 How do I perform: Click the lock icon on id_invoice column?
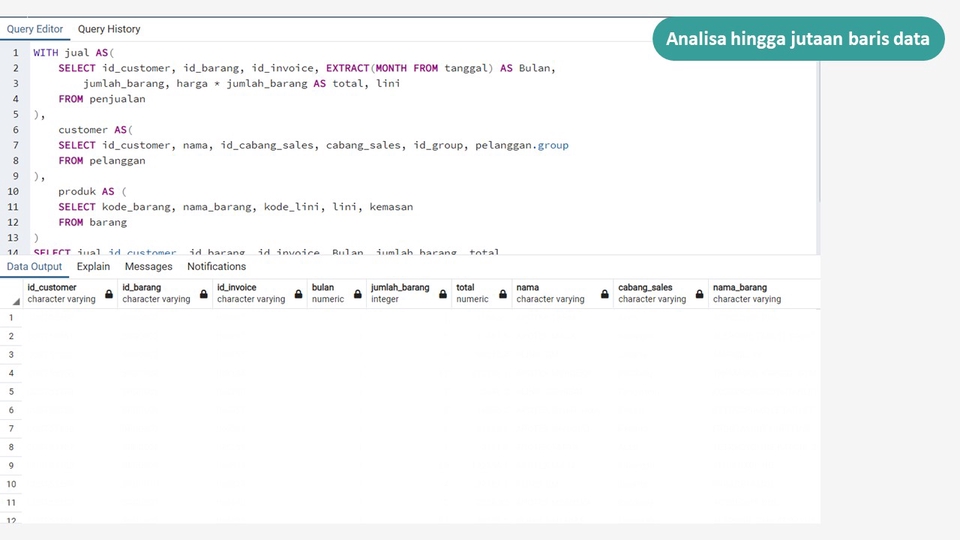click(298, 294)
